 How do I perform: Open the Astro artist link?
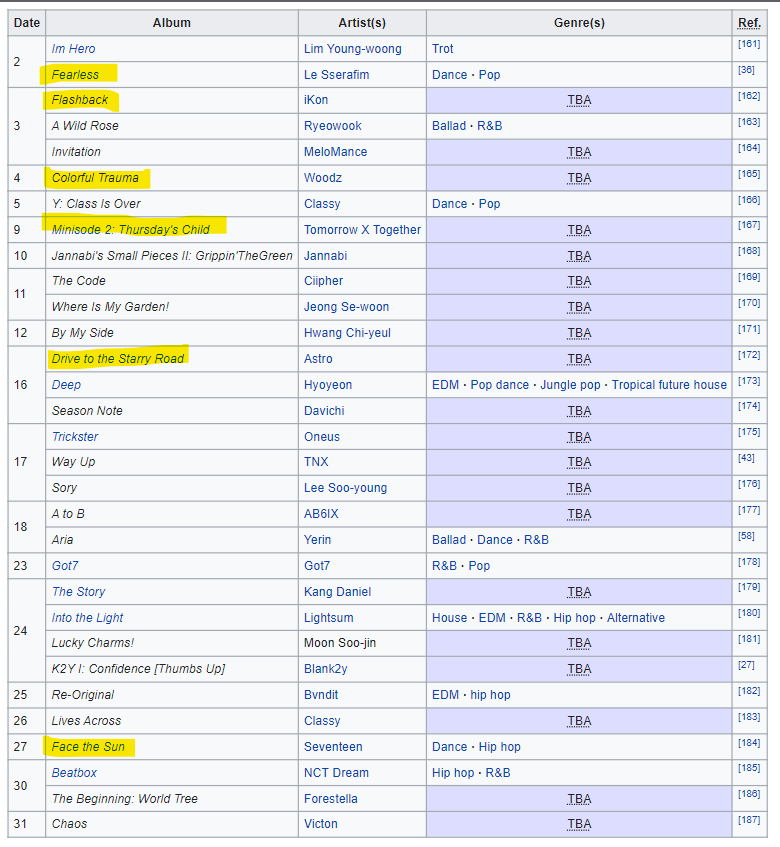pos(318,359)
